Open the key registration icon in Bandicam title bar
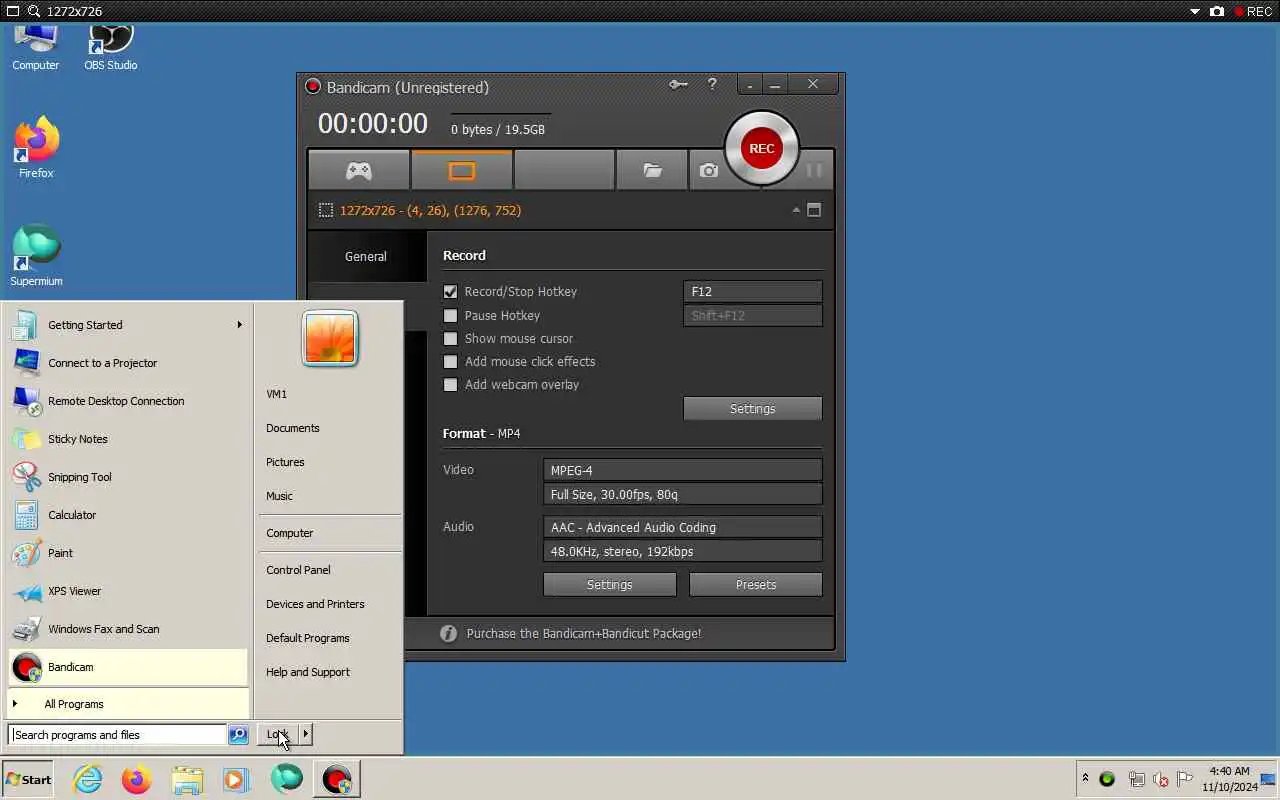Viewport: 1280px width, 800px height. (x=678, y=85)
